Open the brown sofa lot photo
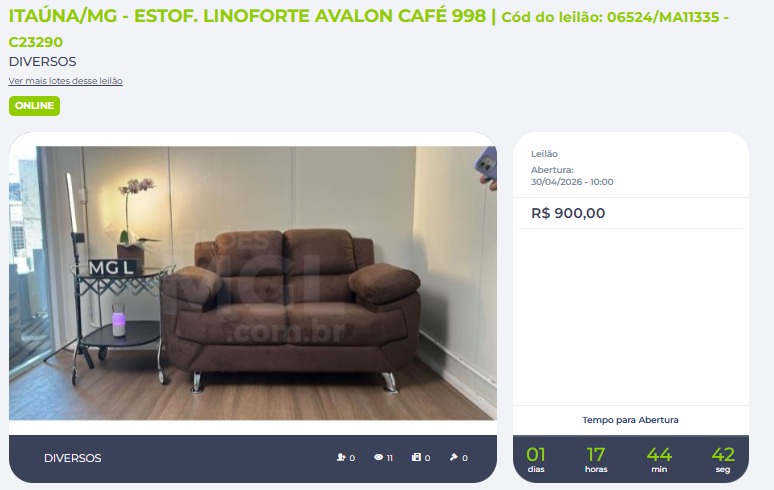The height and width of the screenshot is (490, 774). point(253,283)
